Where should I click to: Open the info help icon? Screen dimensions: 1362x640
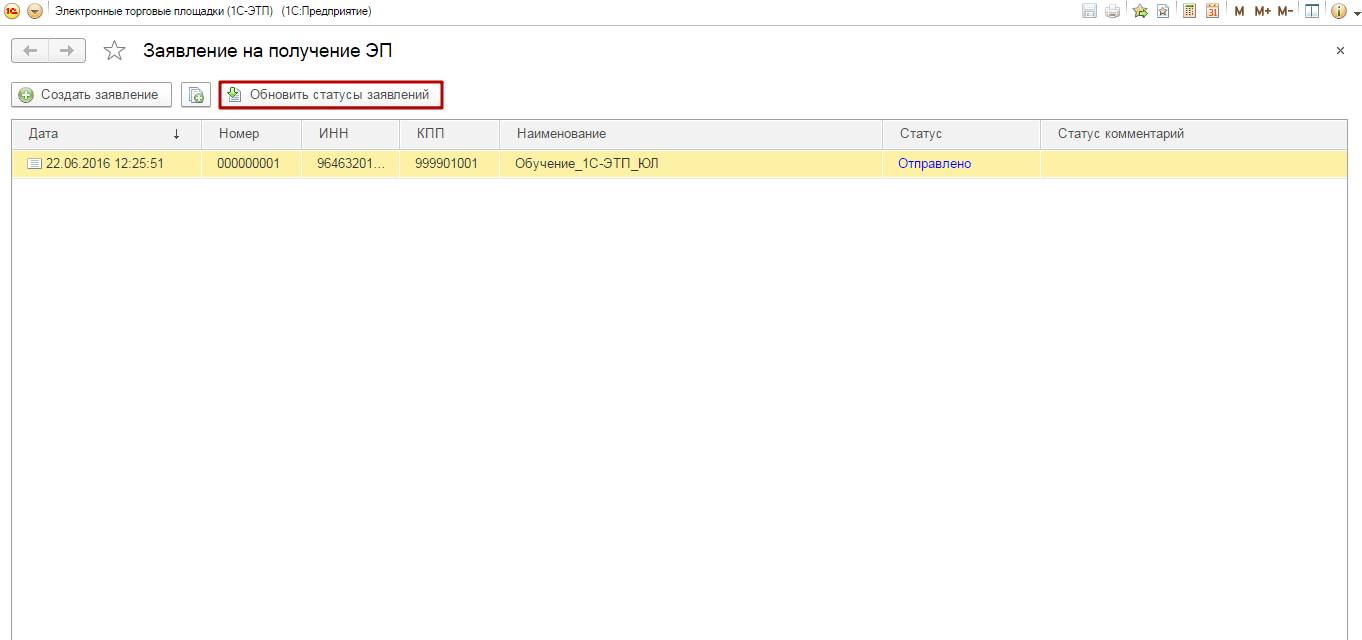click(1339, 11)
